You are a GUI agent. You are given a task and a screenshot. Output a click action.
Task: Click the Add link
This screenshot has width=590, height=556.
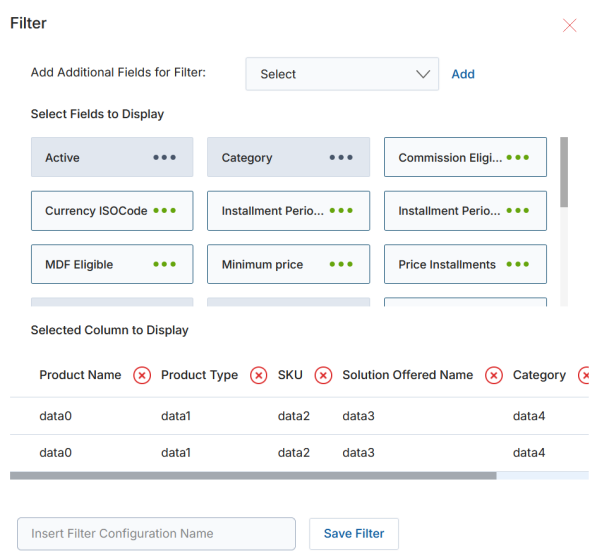(x=463, y=74)
